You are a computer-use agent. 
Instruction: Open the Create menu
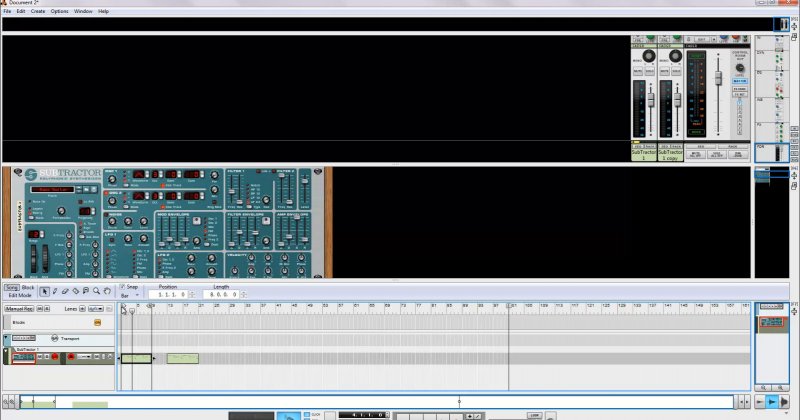coord(37,11)
